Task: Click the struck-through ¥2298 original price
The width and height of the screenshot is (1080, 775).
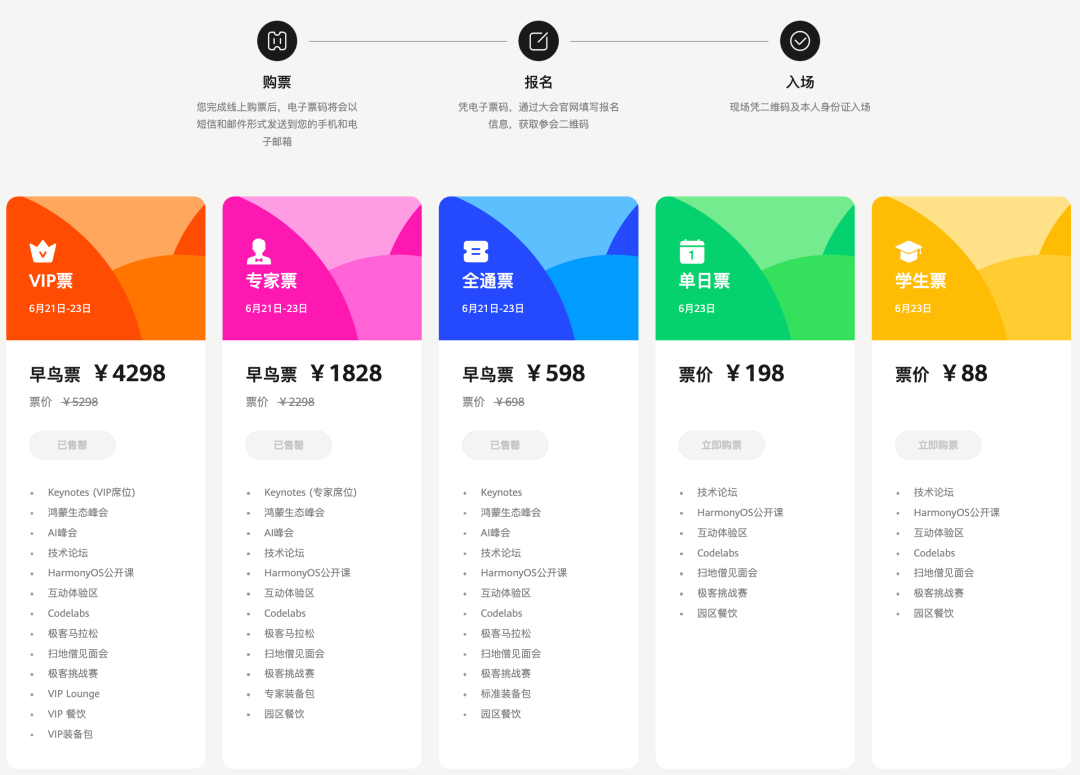Action: pos(296,402)
